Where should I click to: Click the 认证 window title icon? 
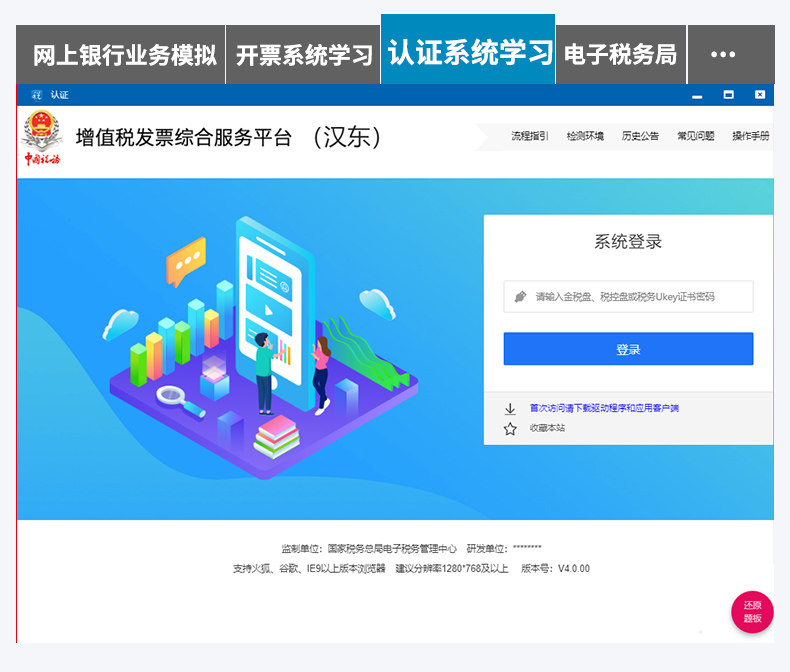[37, 95]
